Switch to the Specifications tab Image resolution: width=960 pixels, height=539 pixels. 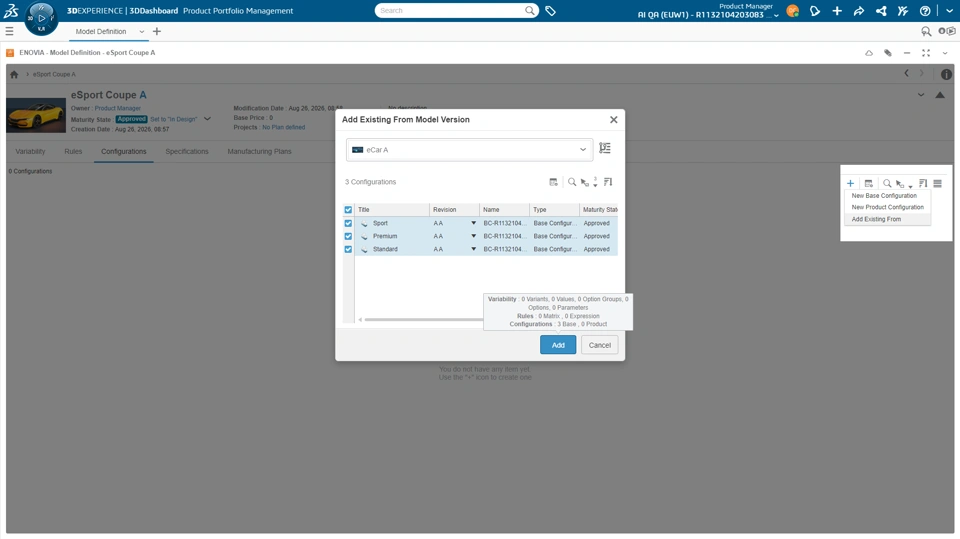[x=187, y=151]
